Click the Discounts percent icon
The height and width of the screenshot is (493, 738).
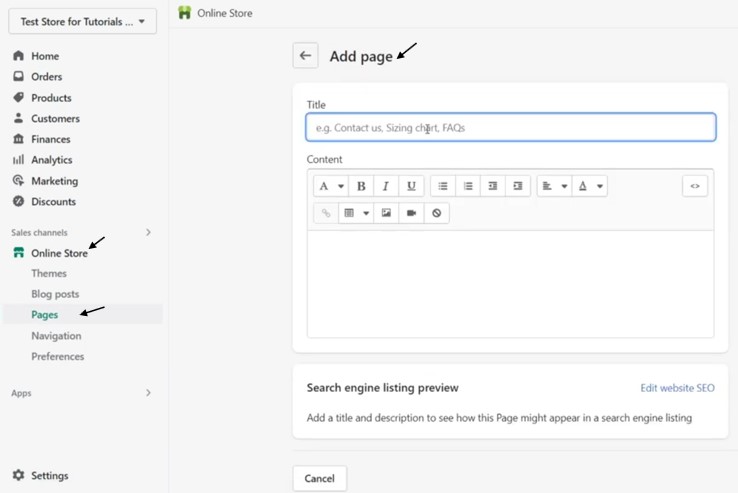click(x=18, y=201)
